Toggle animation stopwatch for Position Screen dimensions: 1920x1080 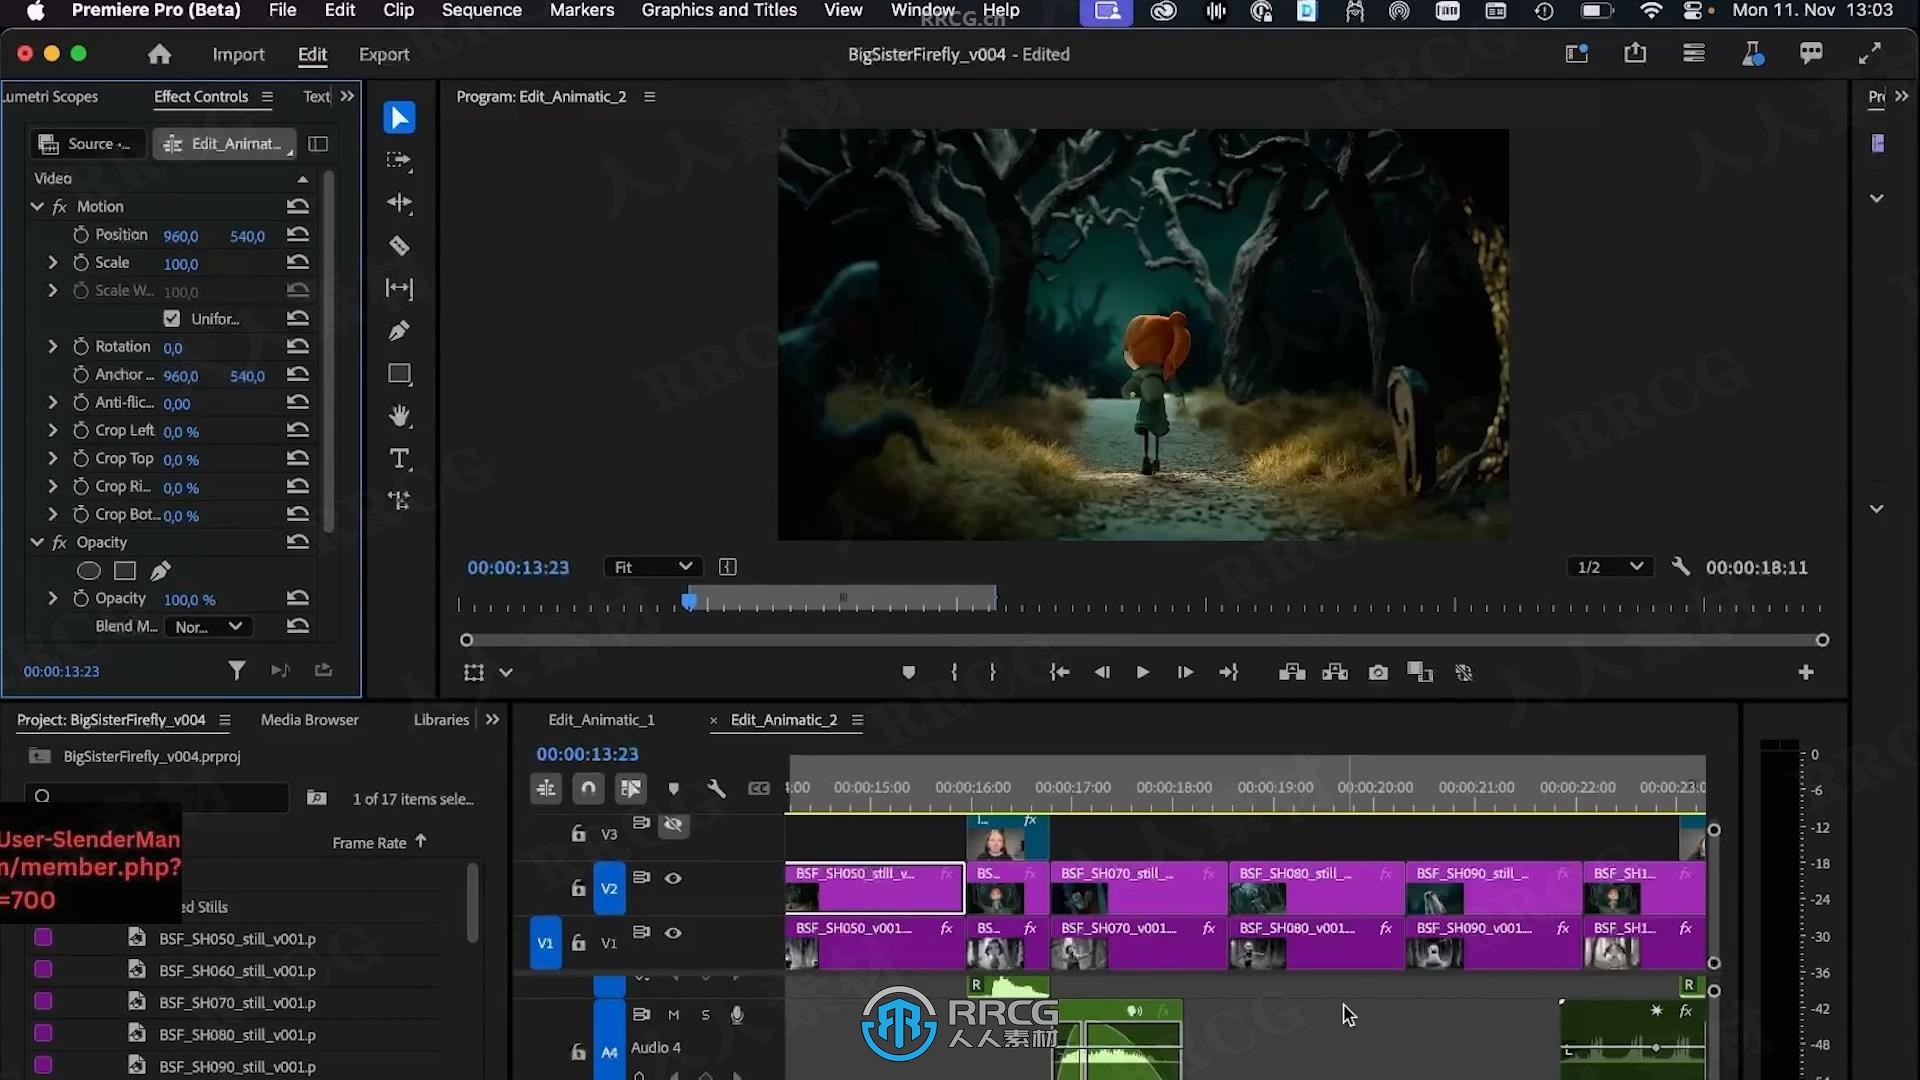(x=81, y=235)
